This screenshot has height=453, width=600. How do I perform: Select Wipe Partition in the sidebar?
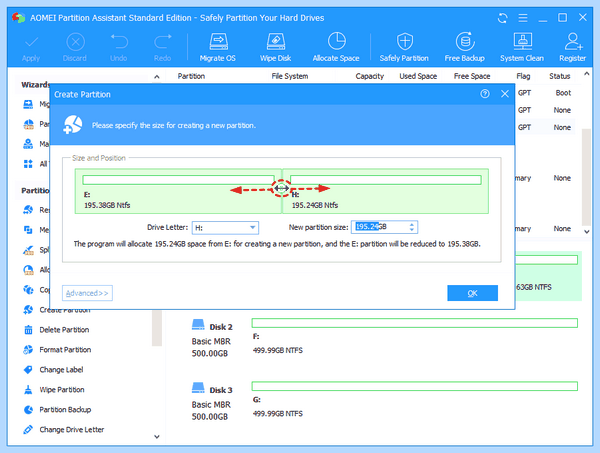pyautogui.click(x=62, y=389)
